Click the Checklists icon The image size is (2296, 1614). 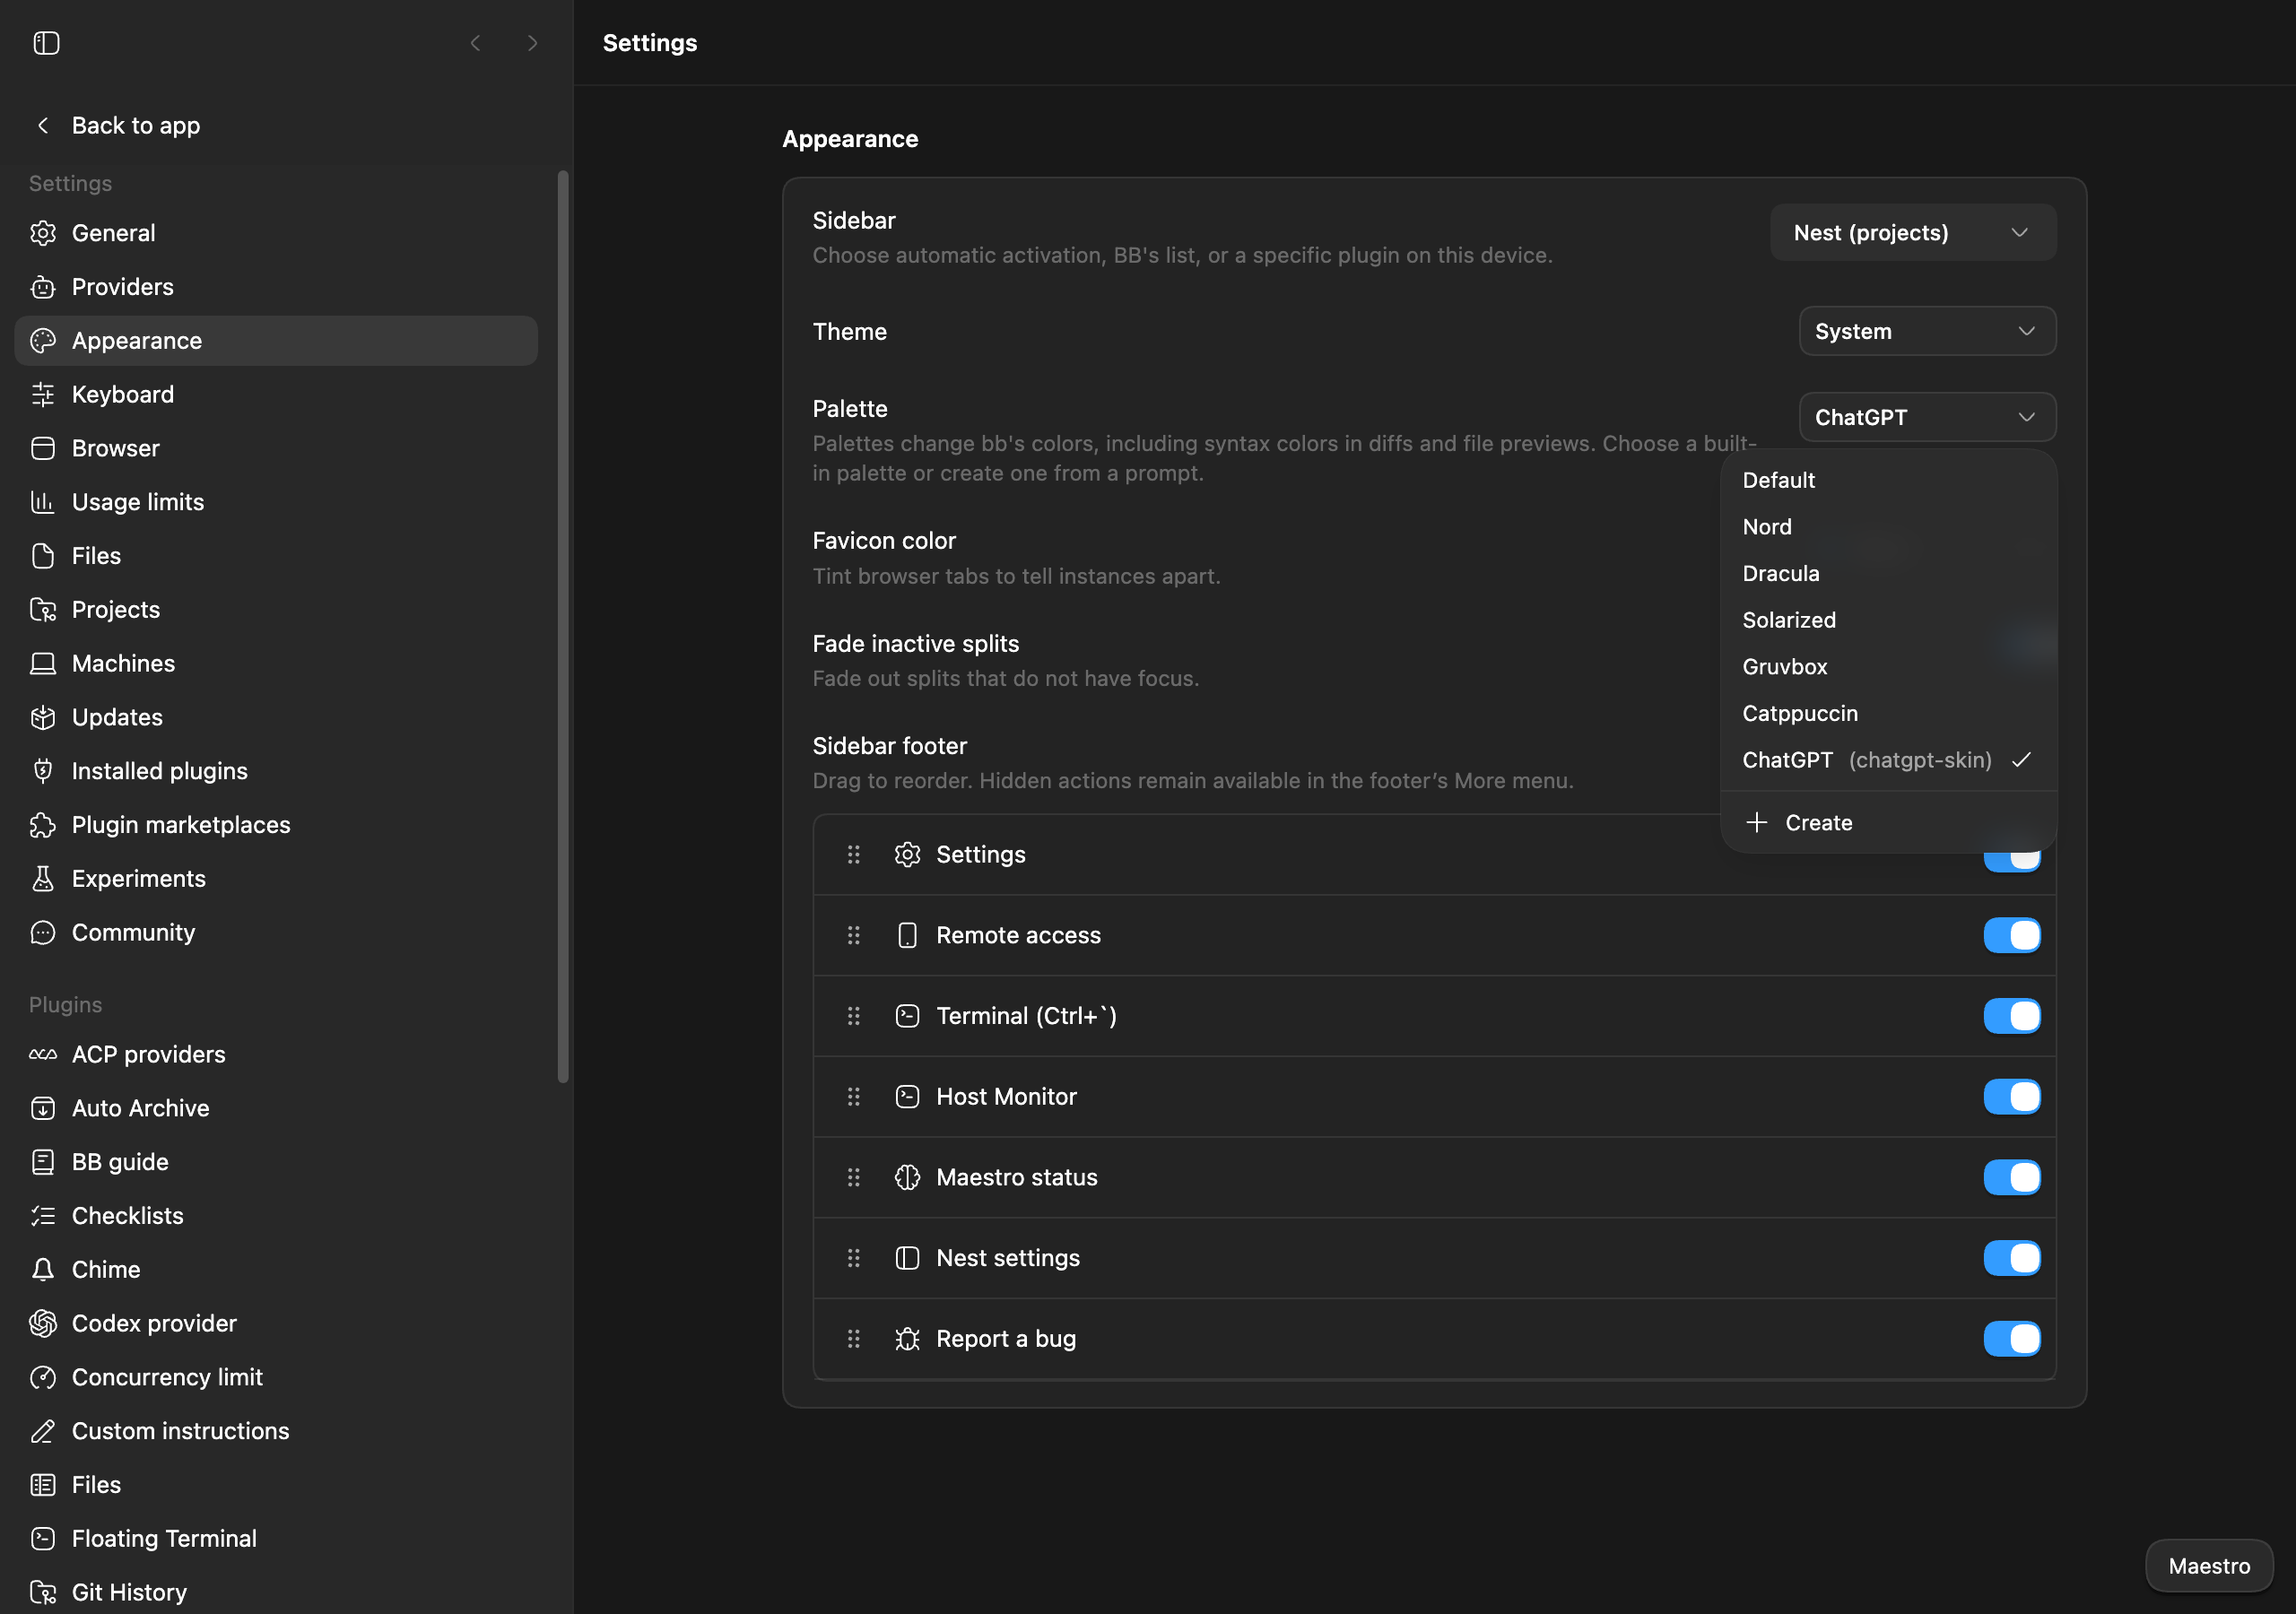pyautogui.click(x=43, y=1216)
